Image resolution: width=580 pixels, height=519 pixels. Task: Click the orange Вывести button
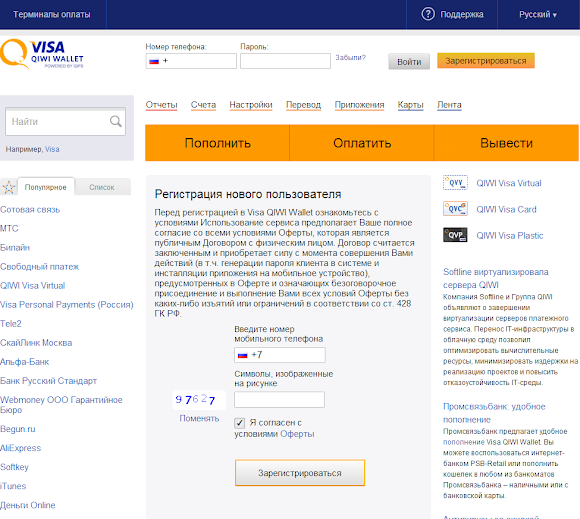tap(506, 143)
